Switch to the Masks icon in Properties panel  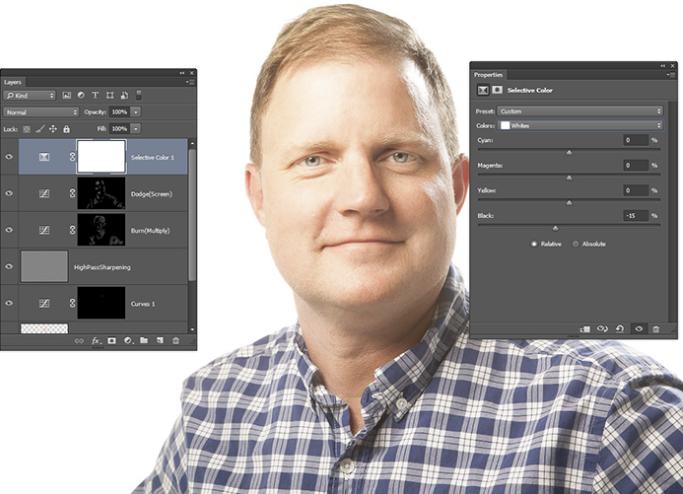point(497,90)
